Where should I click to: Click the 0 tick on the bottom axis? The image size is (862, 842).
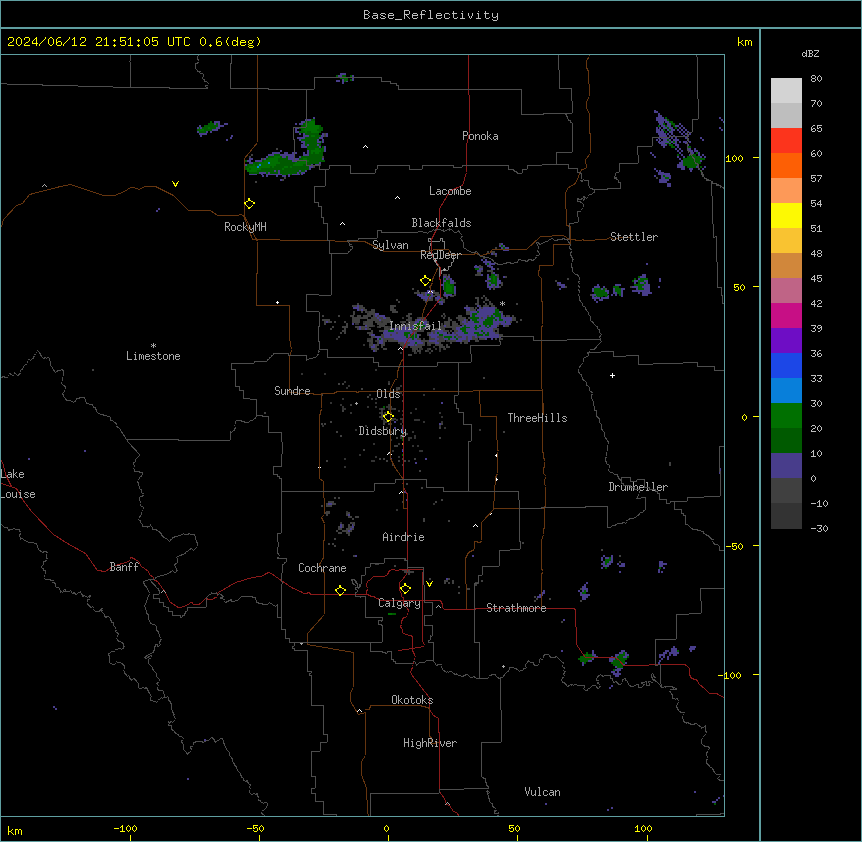386,828
